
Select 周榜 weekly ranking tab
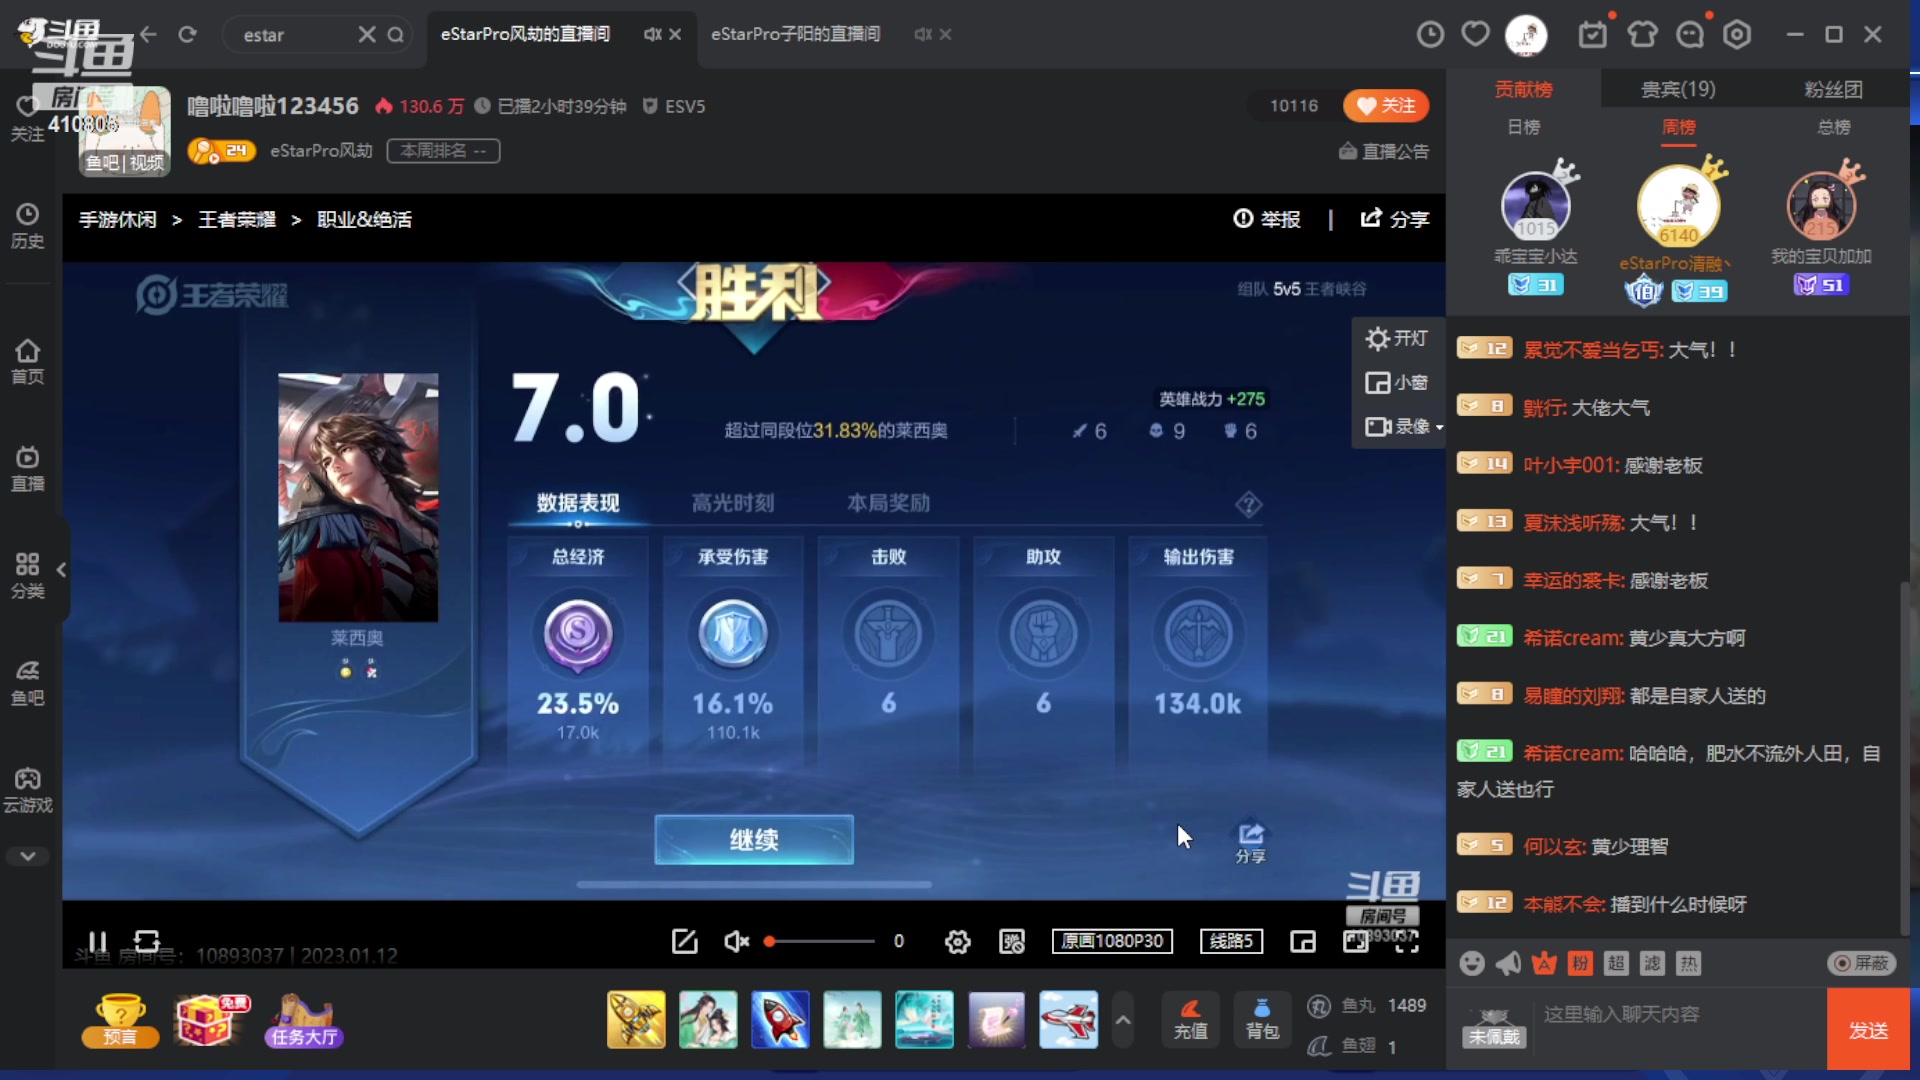(1679, 127)
